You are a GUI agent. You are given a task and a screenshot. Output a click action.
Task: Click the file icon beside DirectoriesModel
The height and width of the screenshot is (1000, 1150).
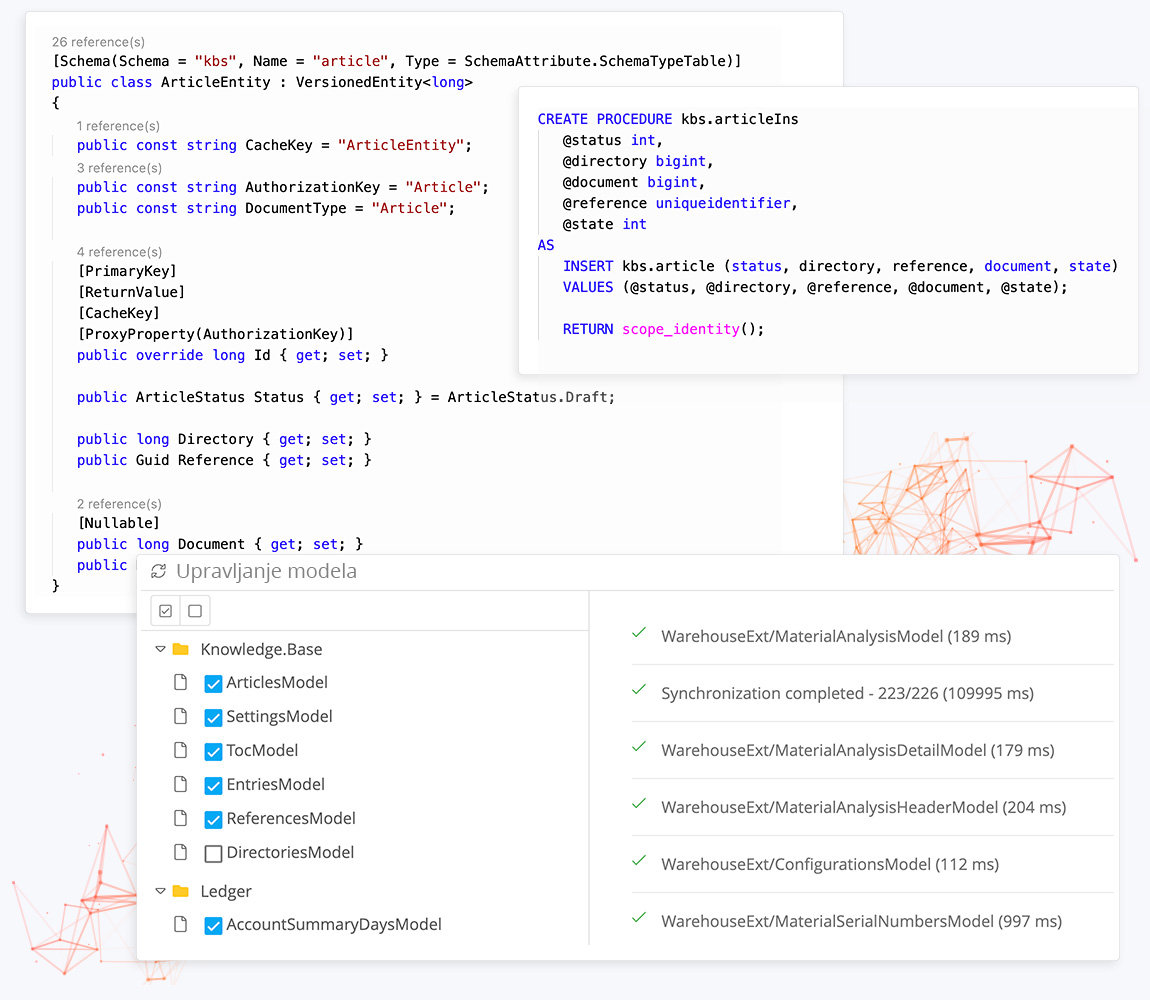(181, 853)
